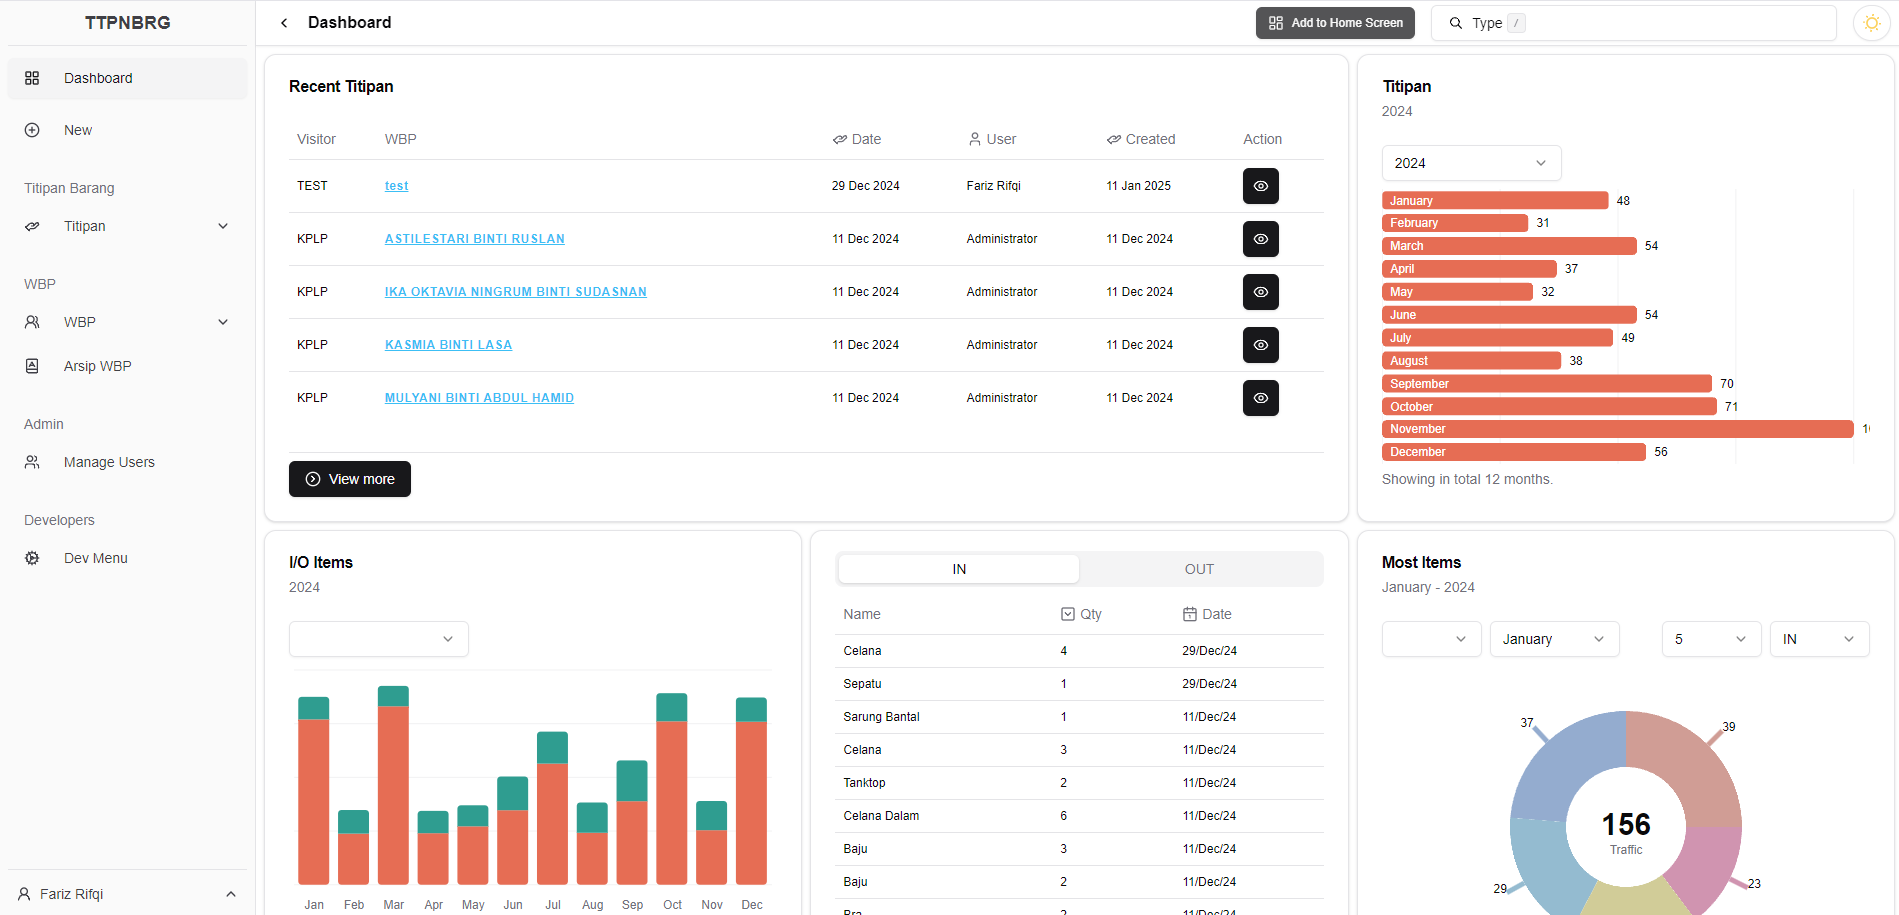Viewport: 1899px width, 915px height.
Task: Switch to the OUT tab
Action: [1198, 569]
